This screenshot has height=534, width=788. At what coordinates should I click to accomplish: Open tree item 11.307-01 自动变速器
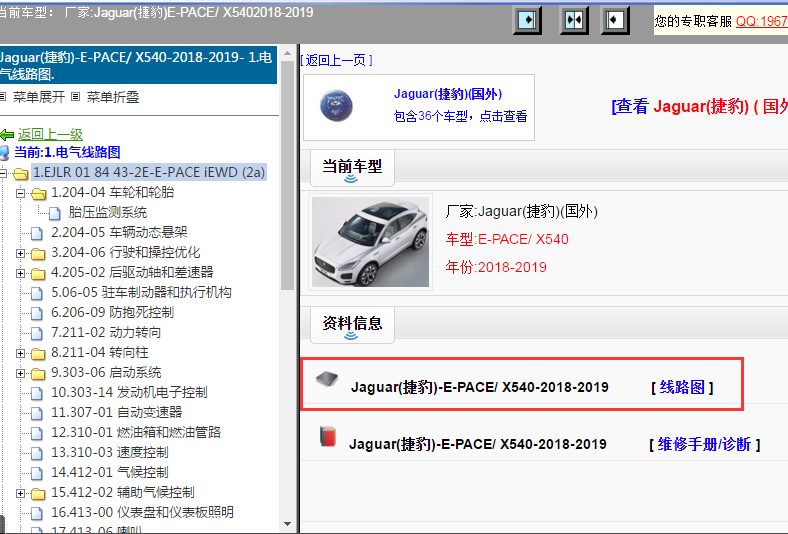(117, 412)
